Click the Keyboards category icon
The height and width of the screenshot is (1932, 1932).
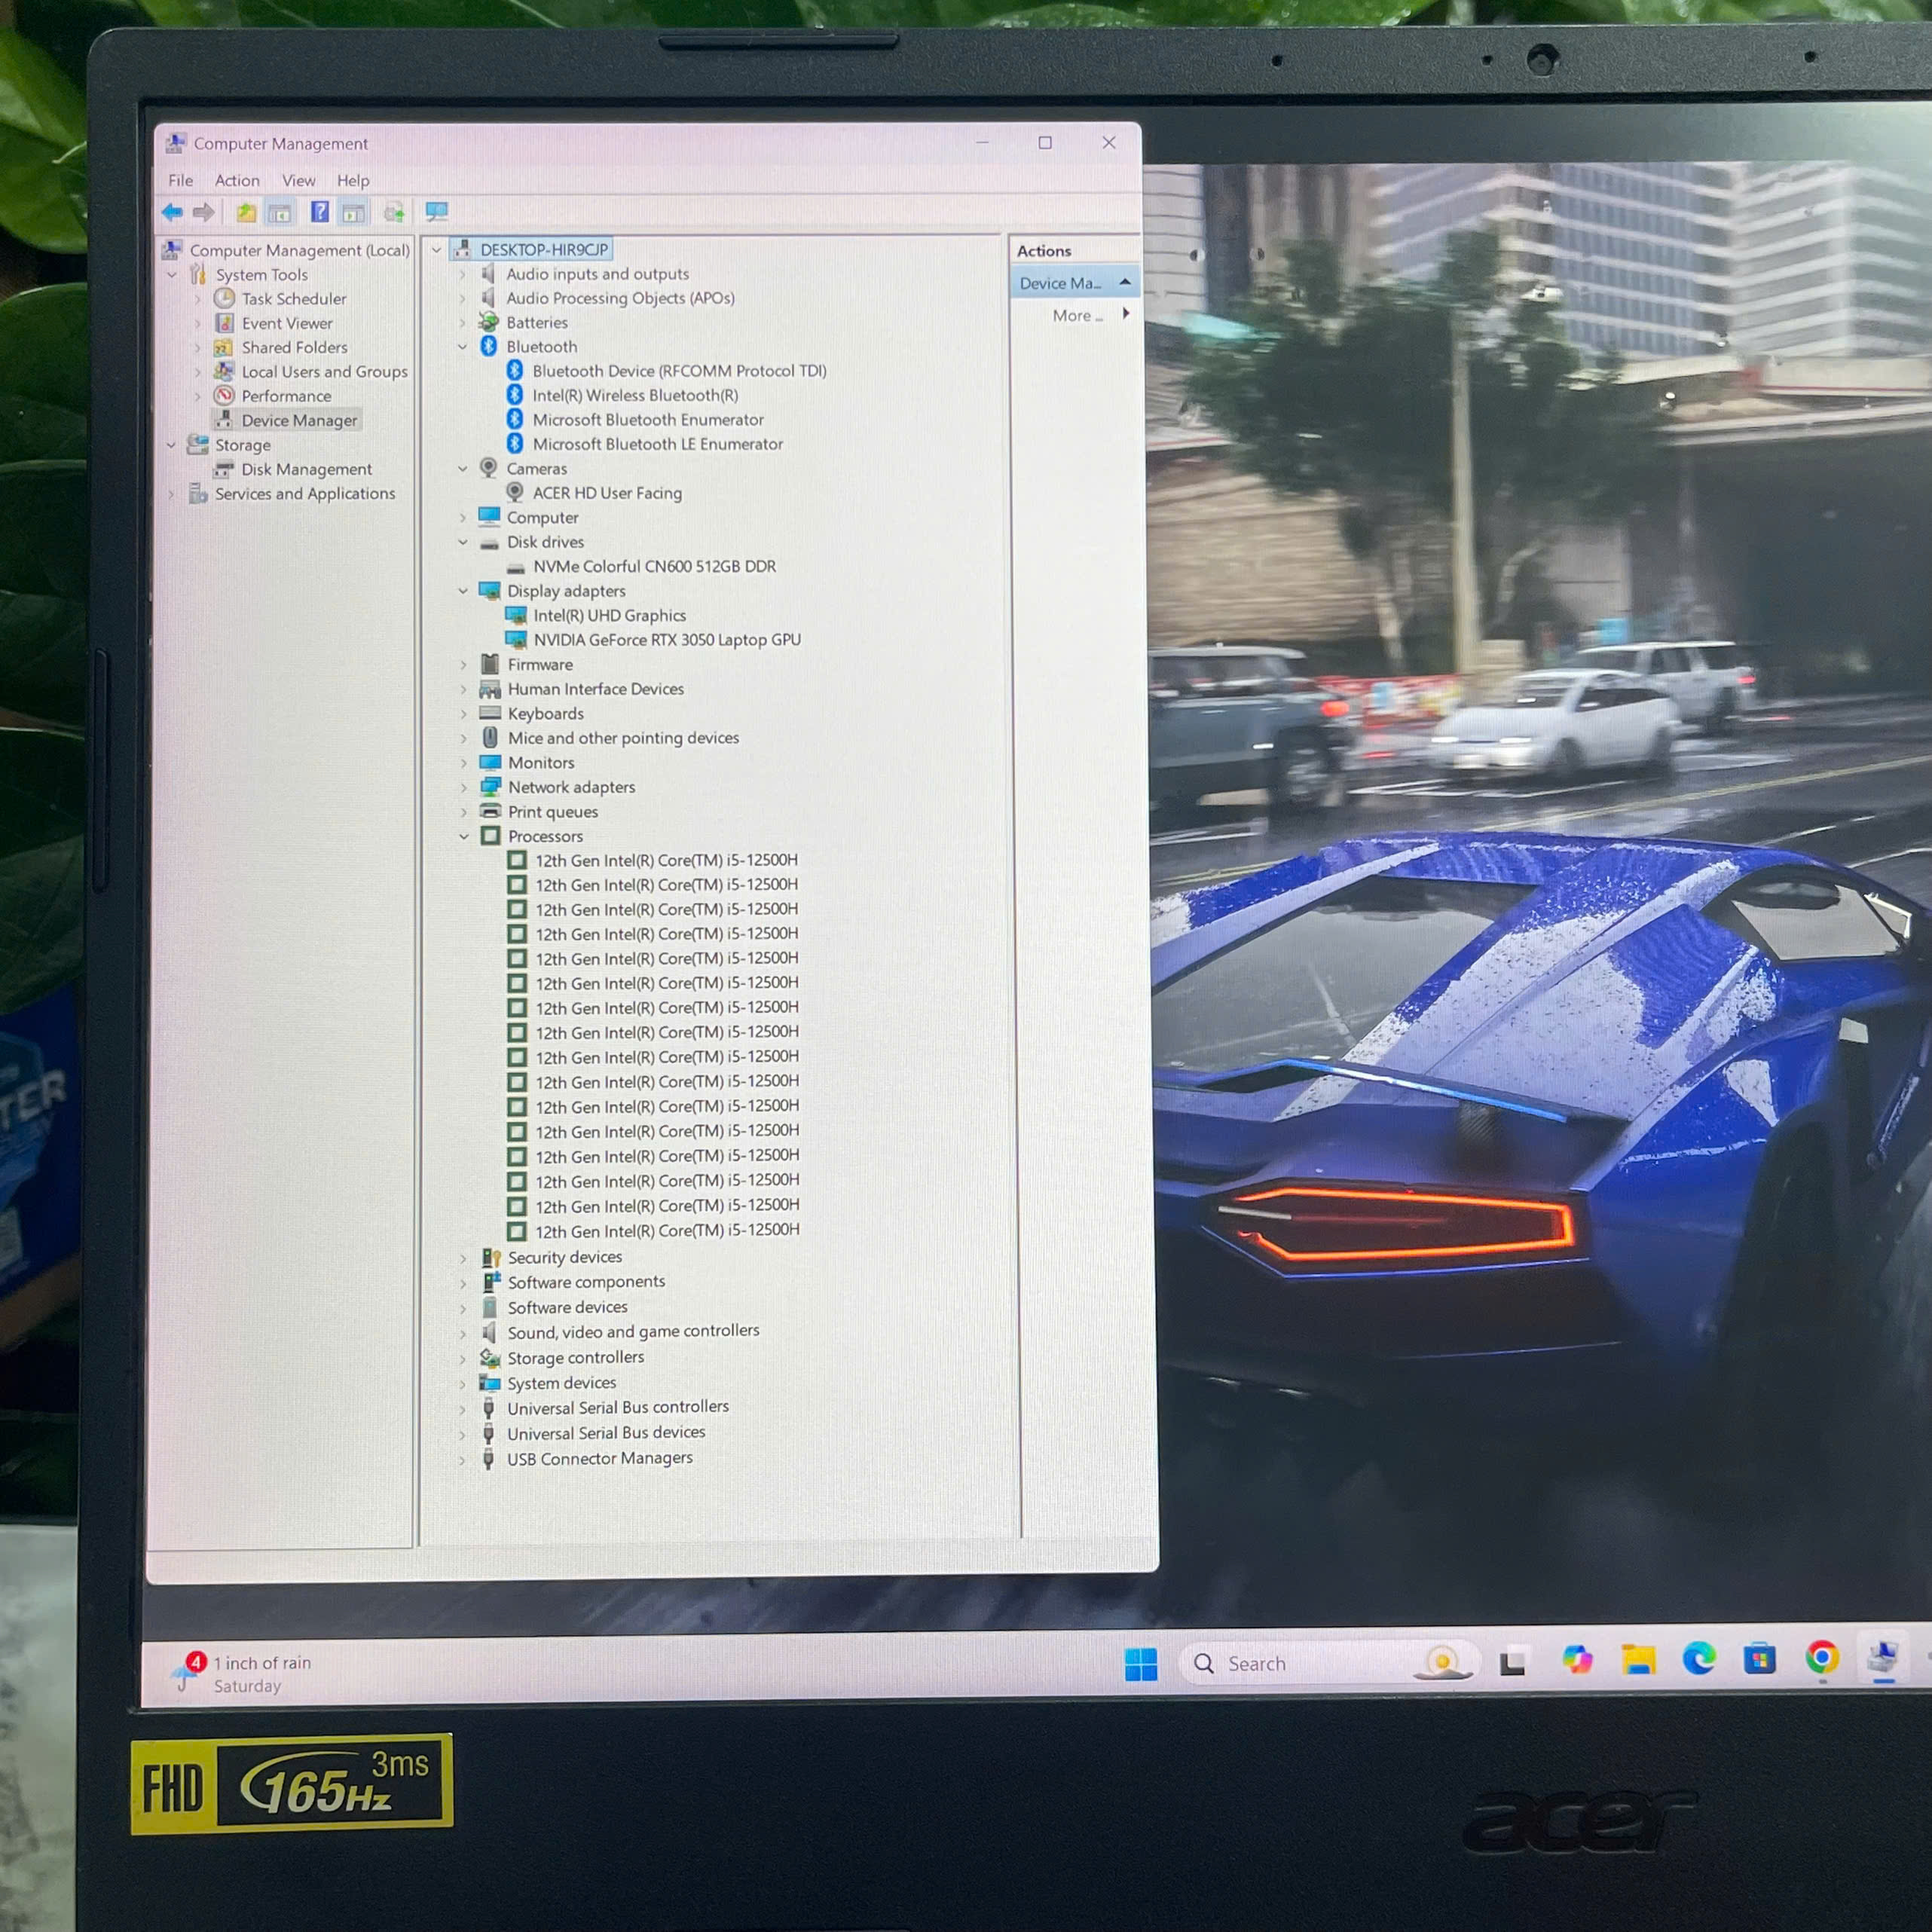pos(490,713)
